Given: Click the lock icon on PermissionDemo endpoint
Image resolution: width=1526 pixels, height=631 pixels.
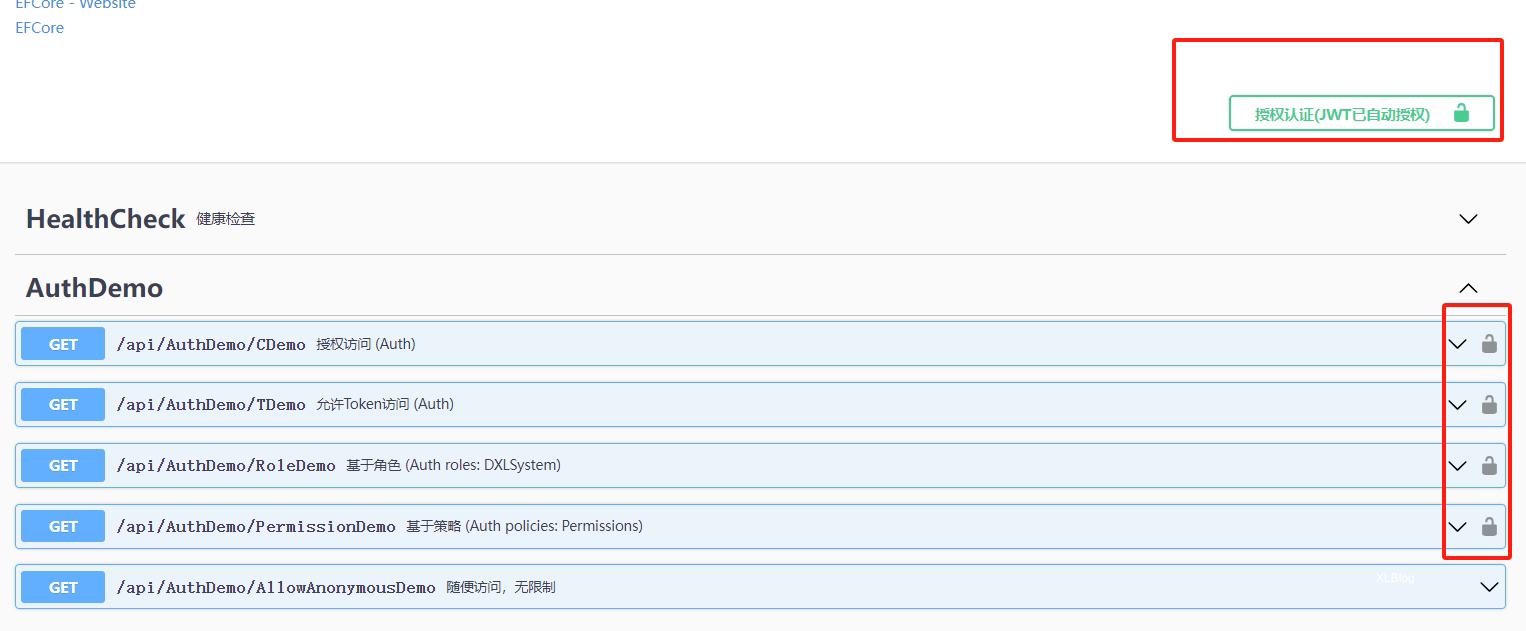Looking at the screenshot, I should tap(1489, 527).
